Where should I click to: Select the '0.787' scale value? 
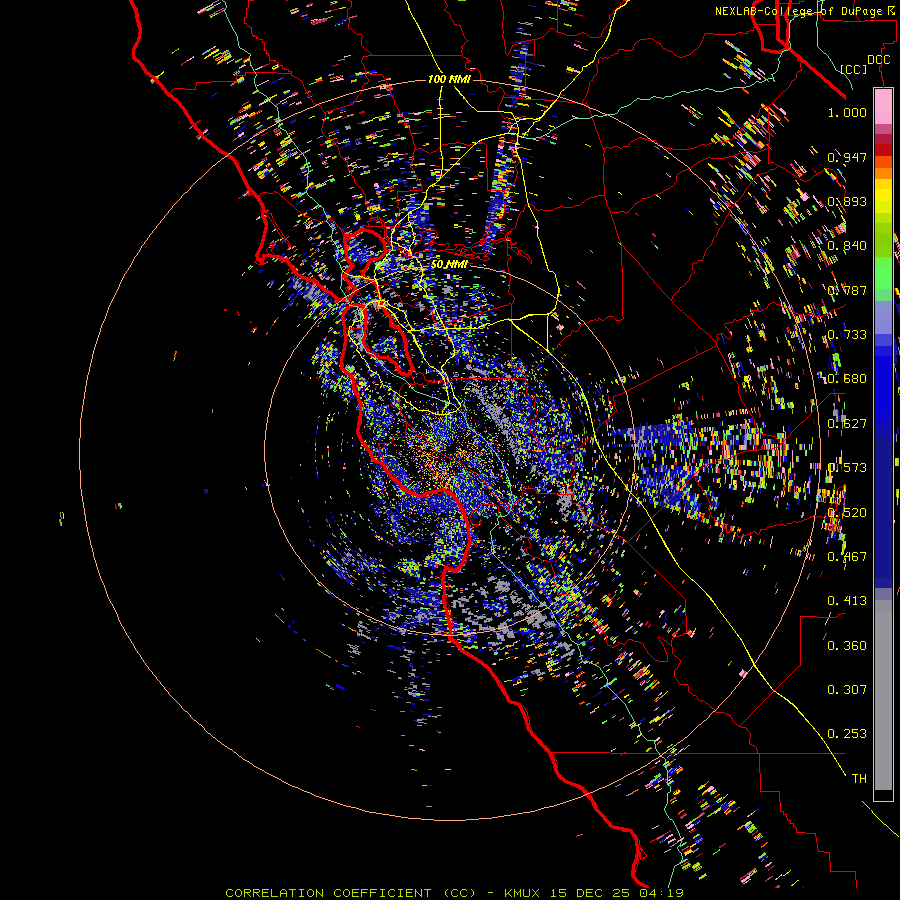click(x=847, y=290)
